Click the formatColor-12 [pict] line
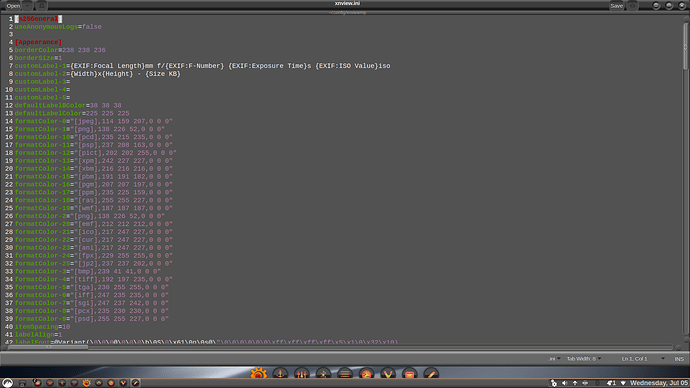The width and height of the screenshot is (690, 388). [x=95, y=153]
